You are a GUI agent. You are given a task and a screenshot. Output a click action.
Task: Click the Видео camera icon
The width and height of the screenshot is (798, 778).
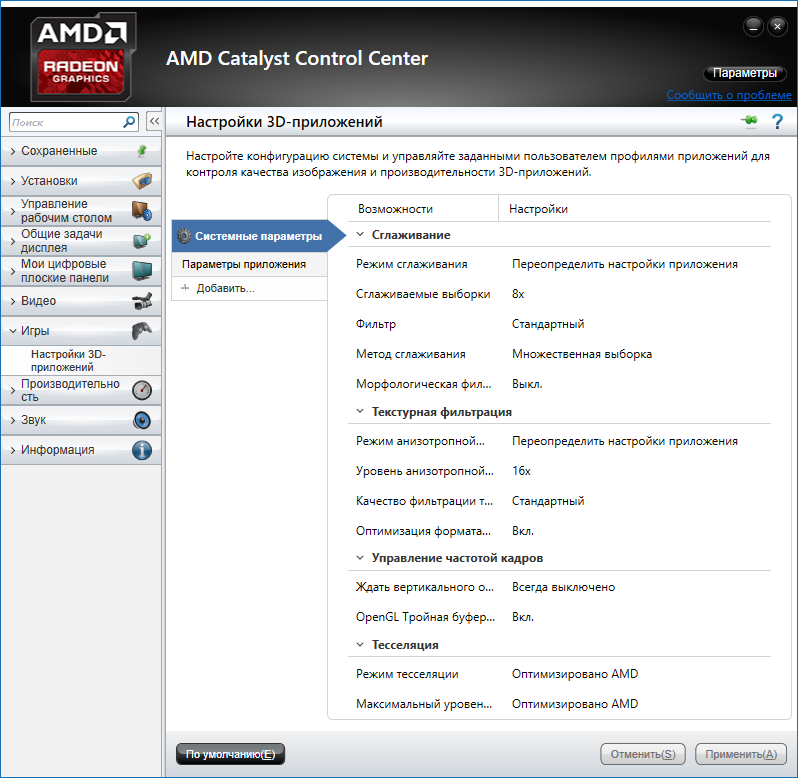click(142, 301)
